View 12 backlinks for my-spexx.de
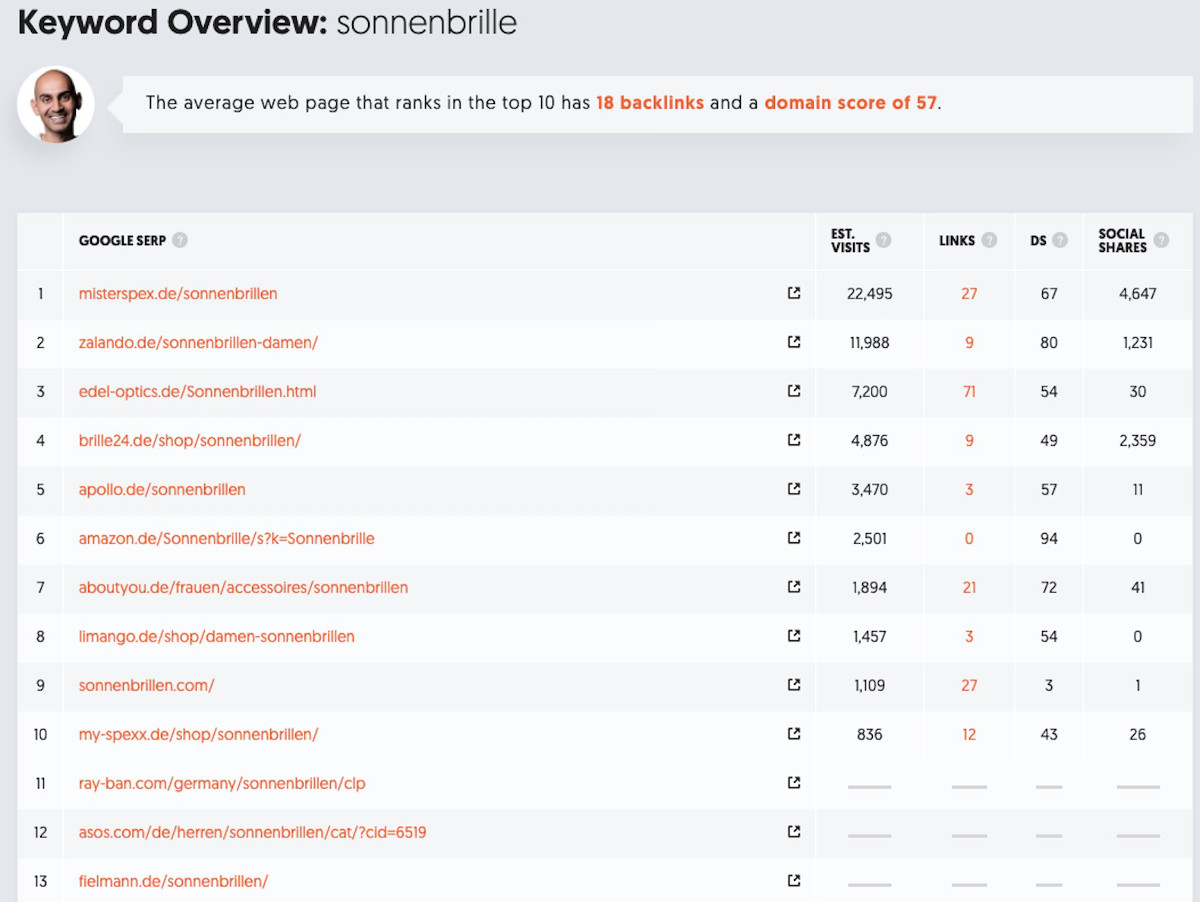 click(x=969, y=735)
